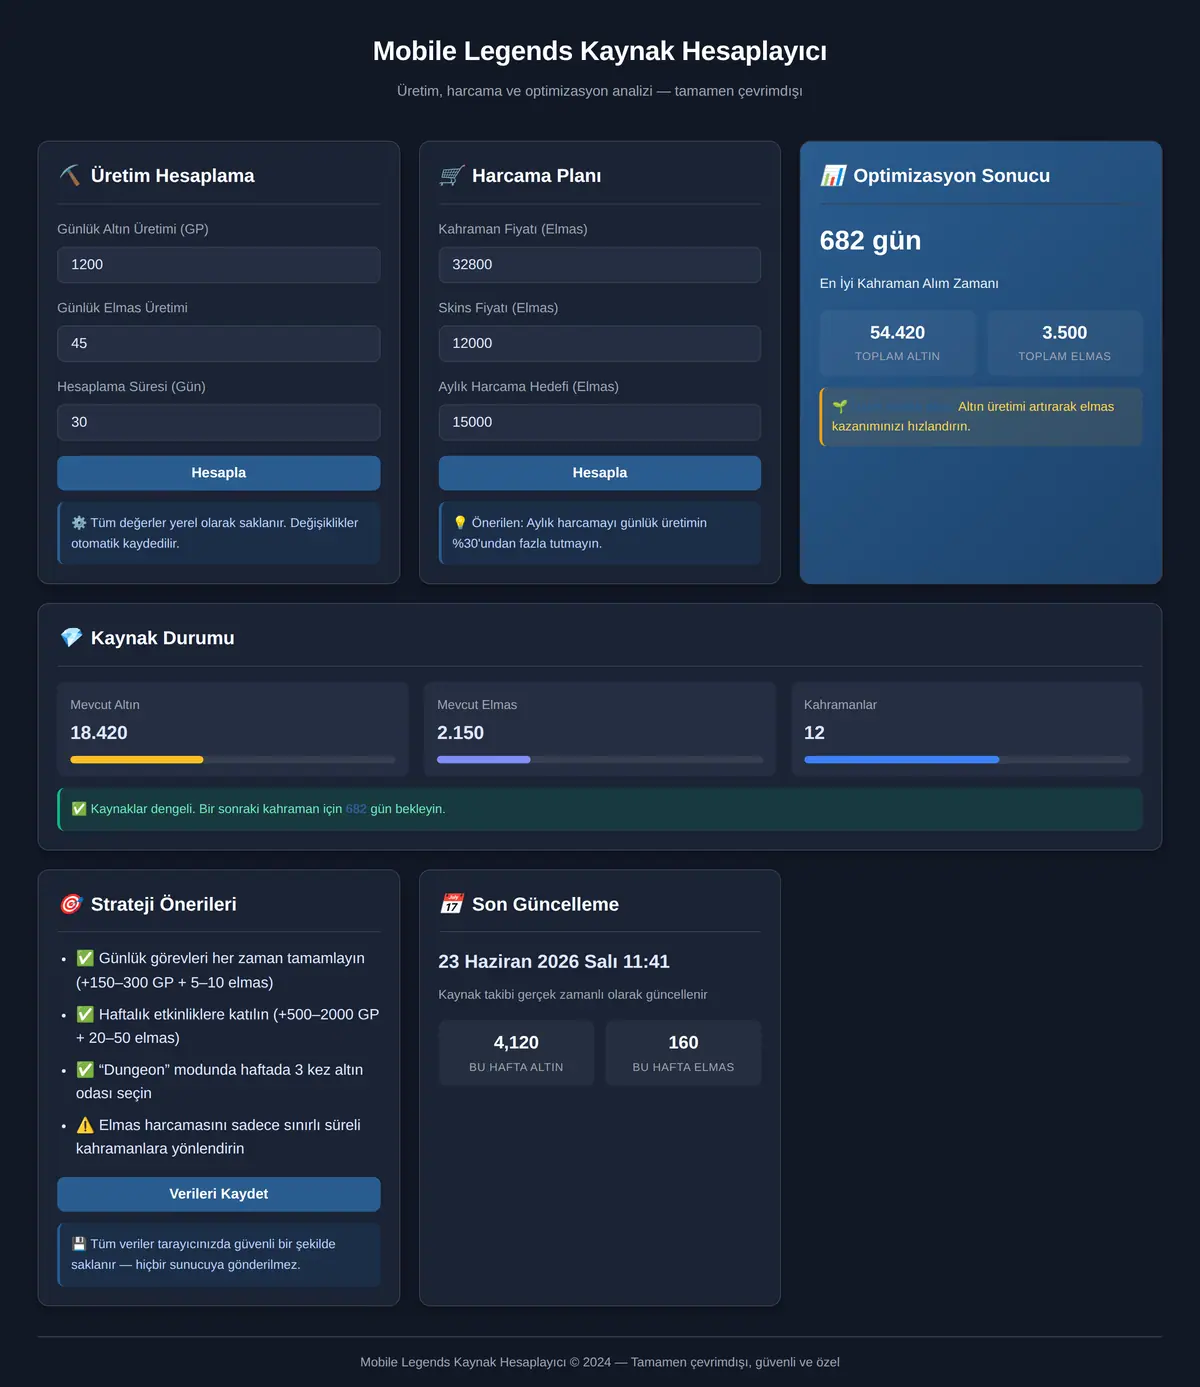Save data with the Verileri Kaydet button
This screenshot has height=1387, width=1200.
pyautogui.click(x=219, y=1194)
